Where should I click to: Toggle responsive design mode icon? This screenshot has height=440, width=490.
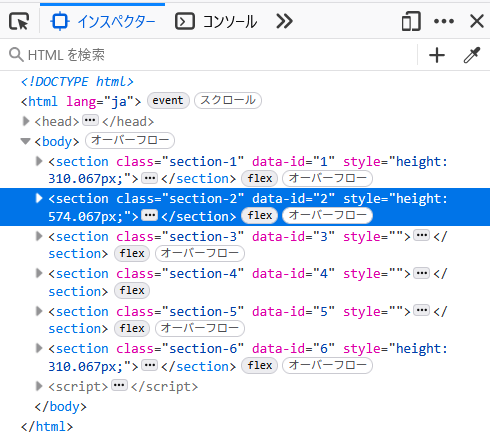pyautogui.click(x=411, y=21)
